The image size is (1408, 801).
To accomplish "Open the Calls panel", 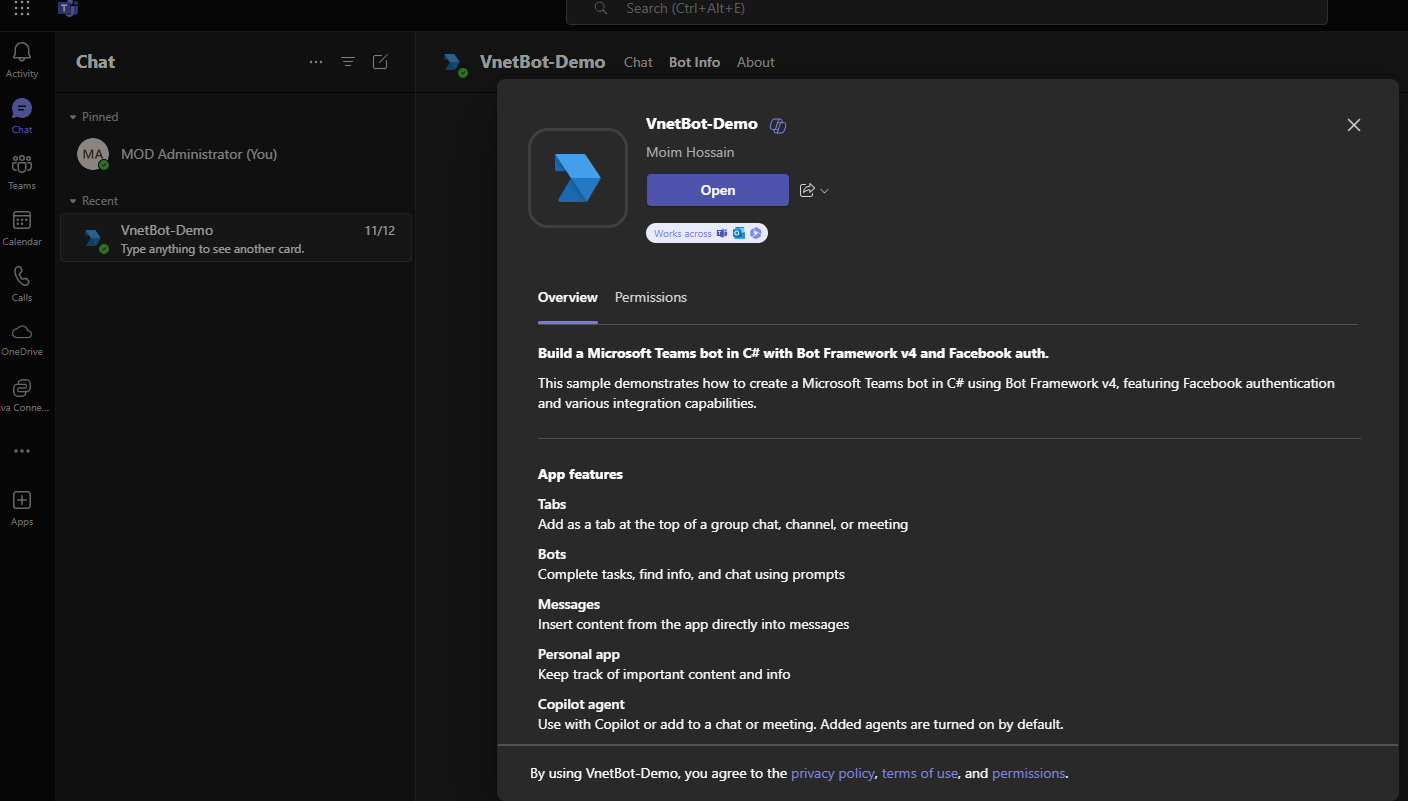I will click(21, 278).
